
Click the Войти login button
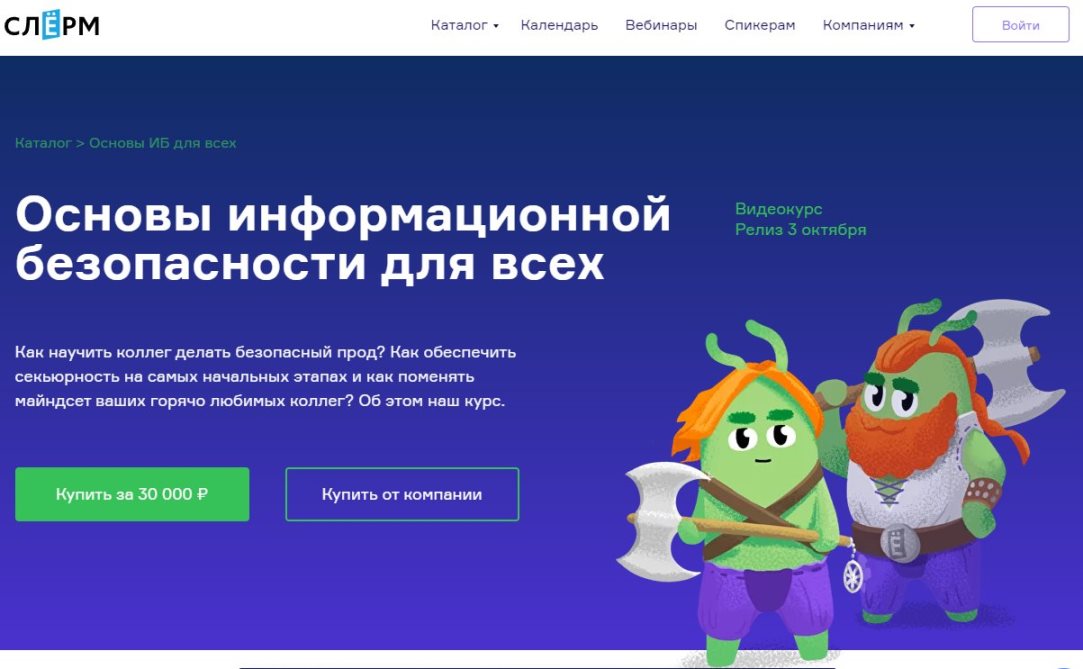(x=1020, y=25)
